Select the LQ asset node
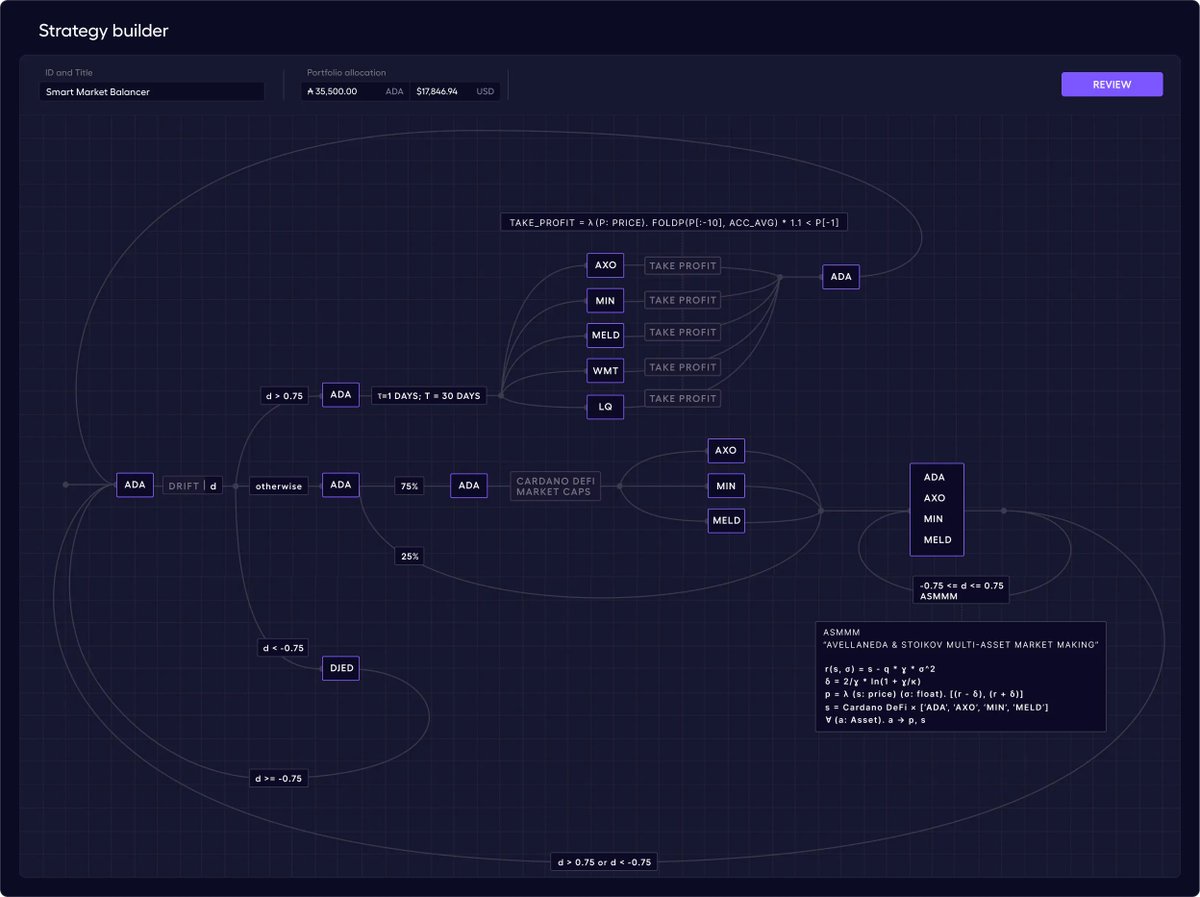The width and height of the screenshot is (1200, 897). click(605, 407)
